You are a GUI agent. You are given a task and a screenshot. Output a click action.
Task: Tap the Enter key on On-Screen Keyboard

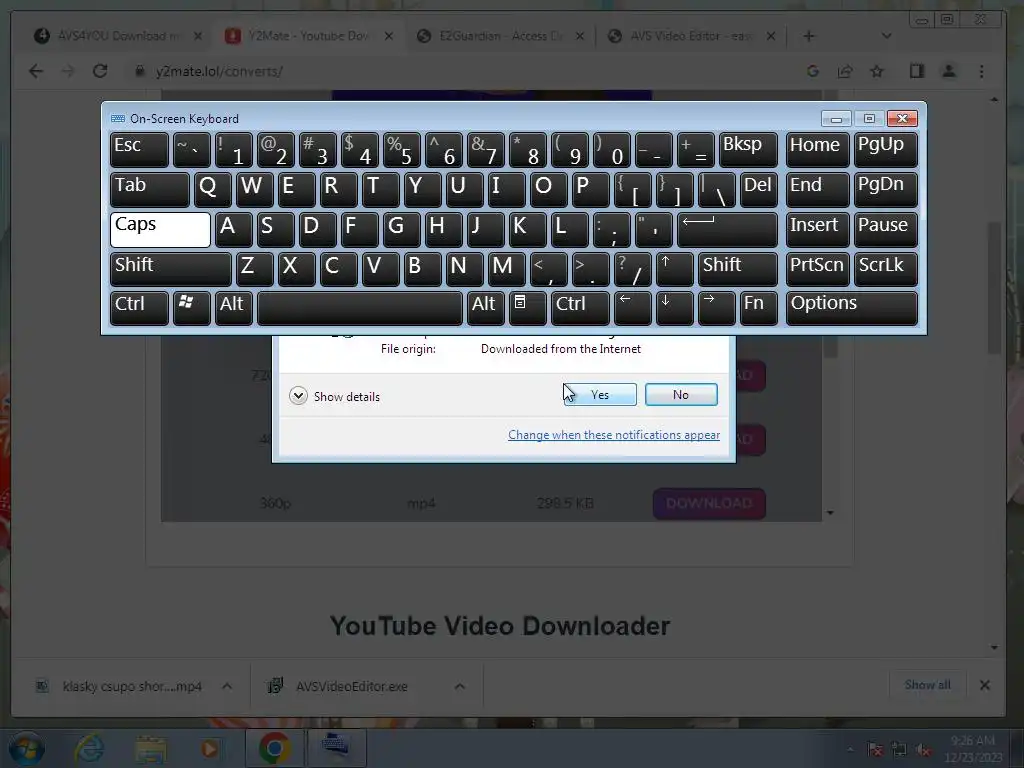click(728, 229)
